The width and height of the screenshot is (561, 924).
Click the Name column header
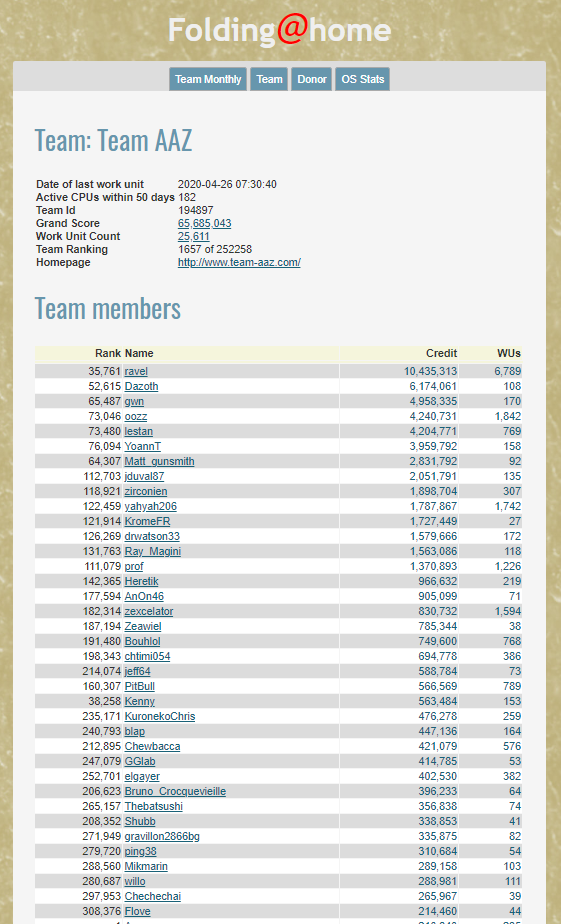(x=139, y=354)
